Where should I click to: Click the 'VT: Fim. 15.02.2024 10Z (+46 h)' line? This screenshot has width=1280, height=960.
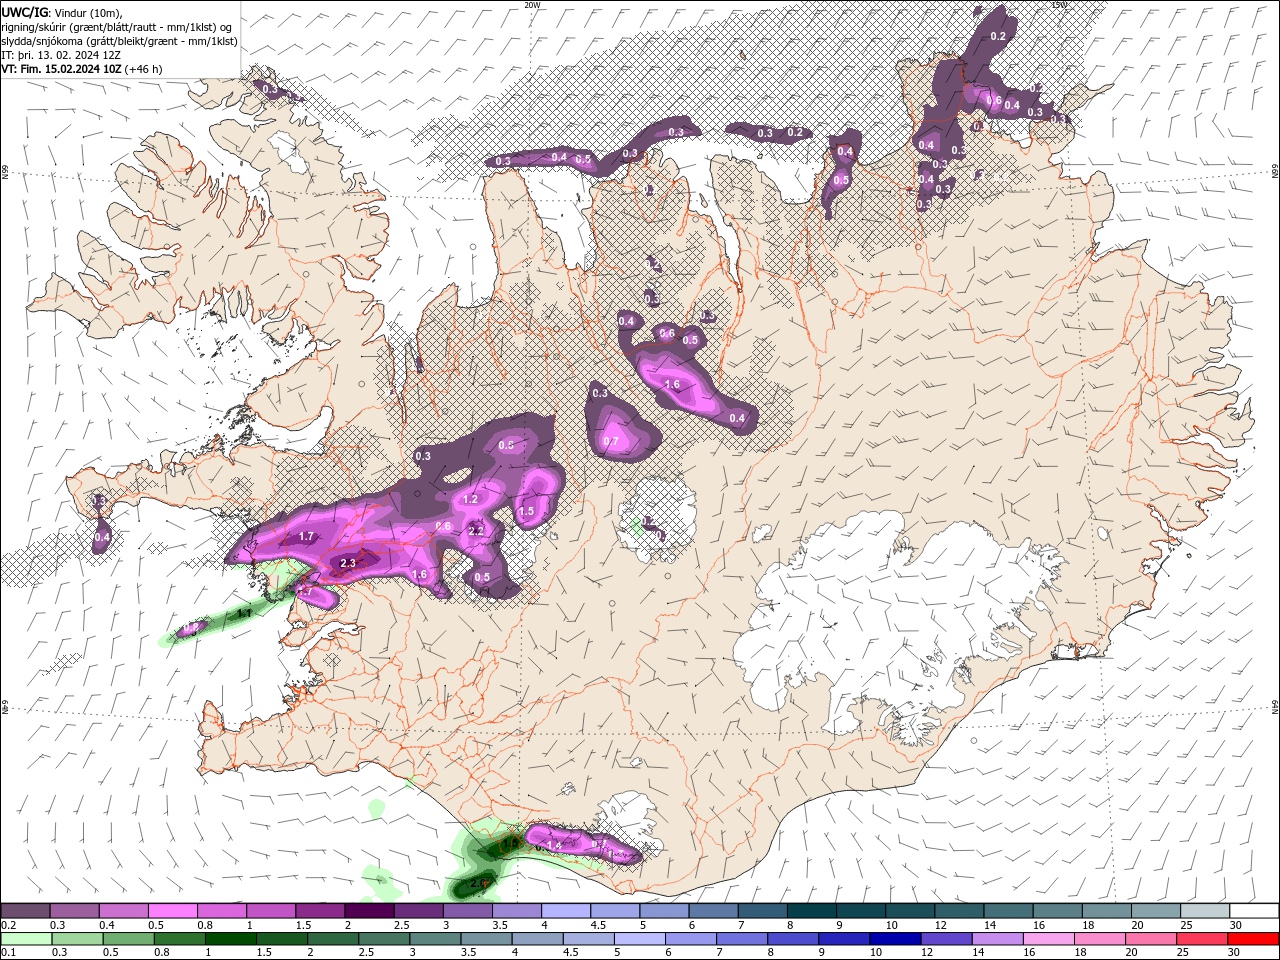[x=82, y=69]
